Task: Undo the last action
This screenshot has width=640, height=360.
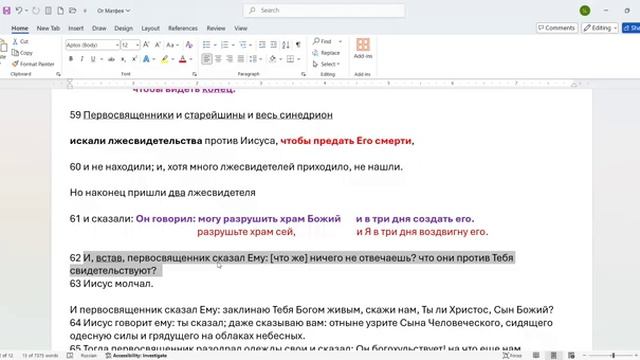Action: pyautogui.click(x=19, y=11)
